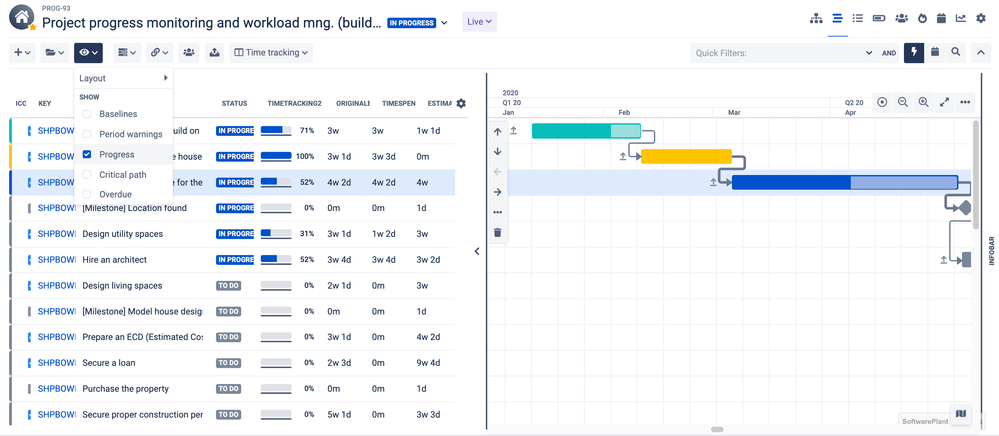Click the diamond milestone marker in Gantt
This screenshot has height=436, width=999.
coord(963,208)
